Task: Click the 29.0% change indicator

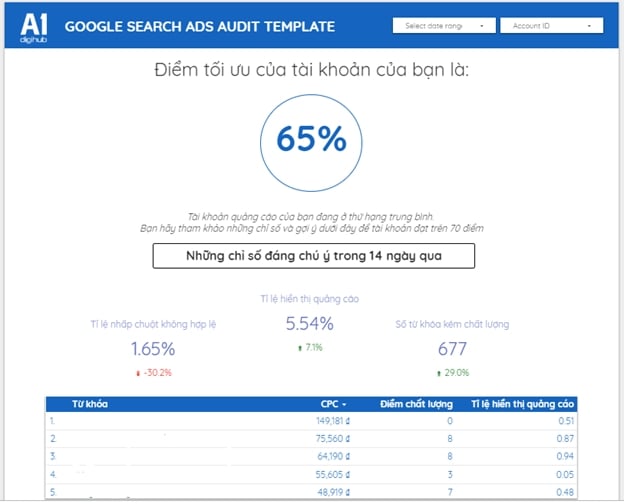Action: point(453,373)
